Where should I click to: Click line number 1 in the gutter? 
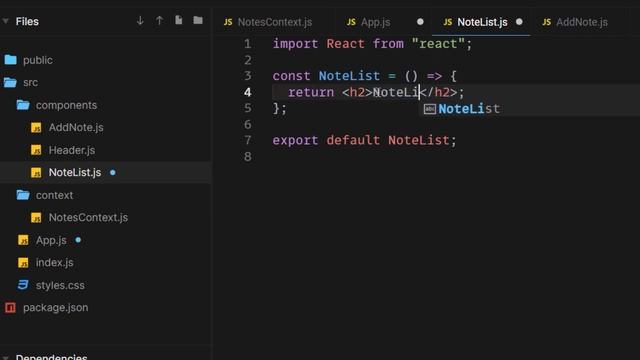click(x=248, y=44)
